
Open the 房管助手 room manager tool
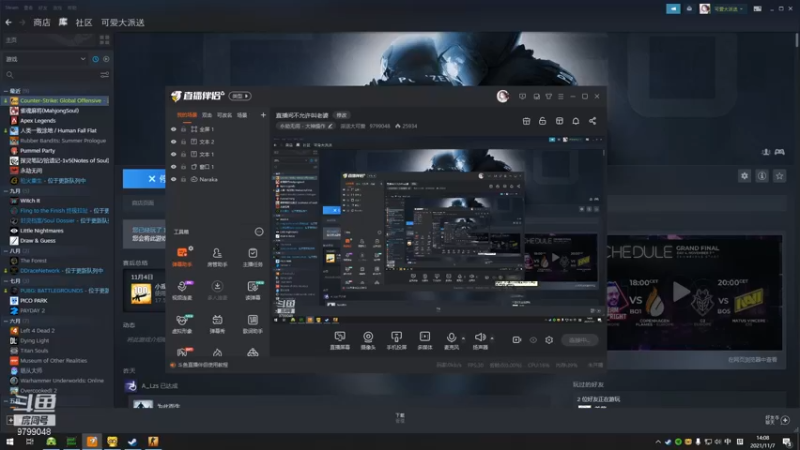[217, 257]
